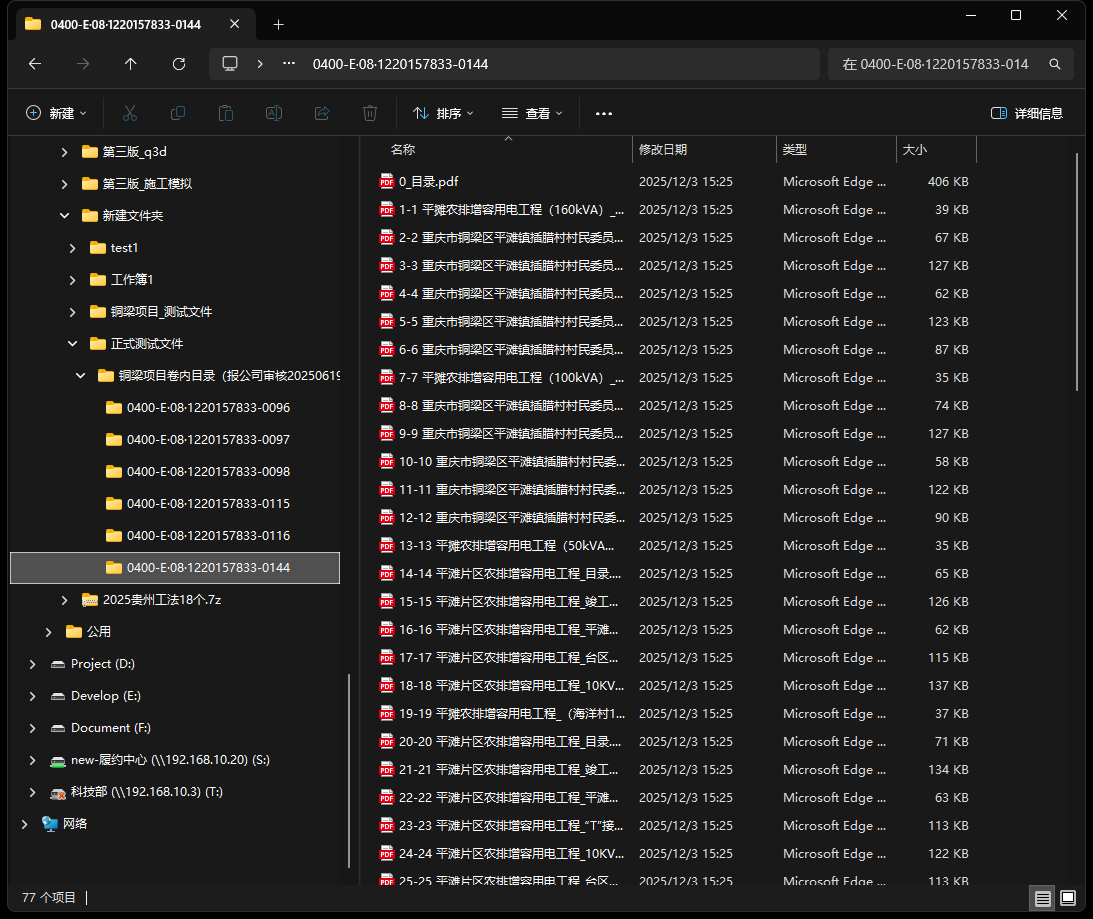
Task: Click the Cut scissors icon in toolbar
Action: 130,114
